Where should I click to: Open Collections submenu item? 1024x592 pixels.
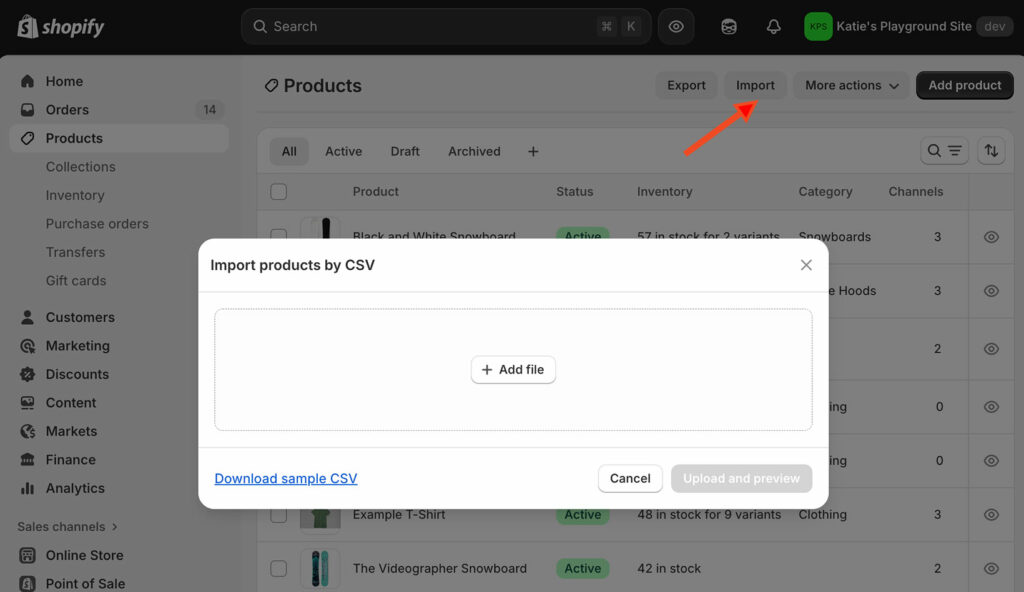click(80, 167)
